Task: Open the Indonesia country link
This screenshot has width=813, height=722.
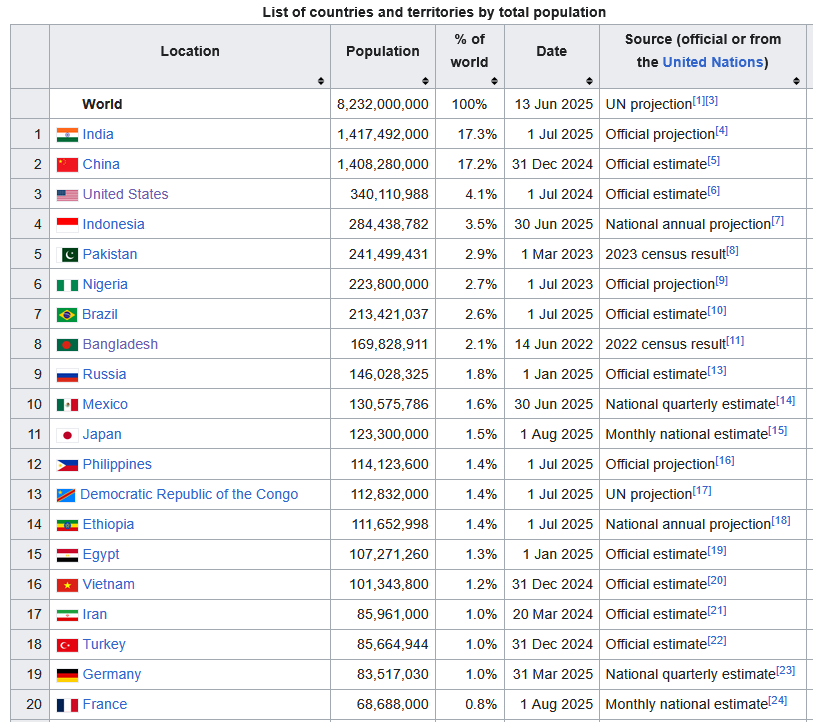Action: tap(114, 225)
